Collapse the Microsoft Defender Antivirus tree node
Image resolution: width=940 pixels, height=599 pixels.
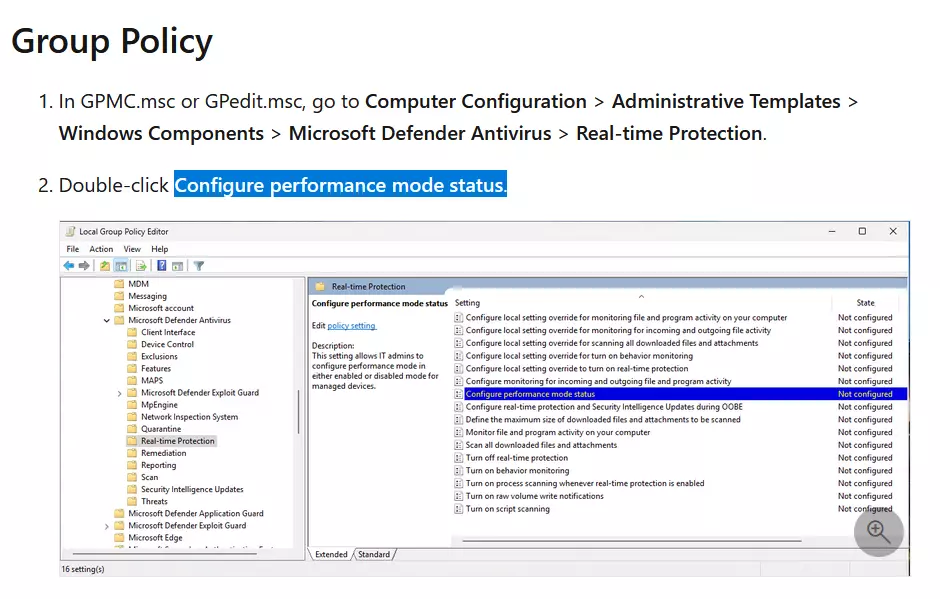(x=107, y=320)
